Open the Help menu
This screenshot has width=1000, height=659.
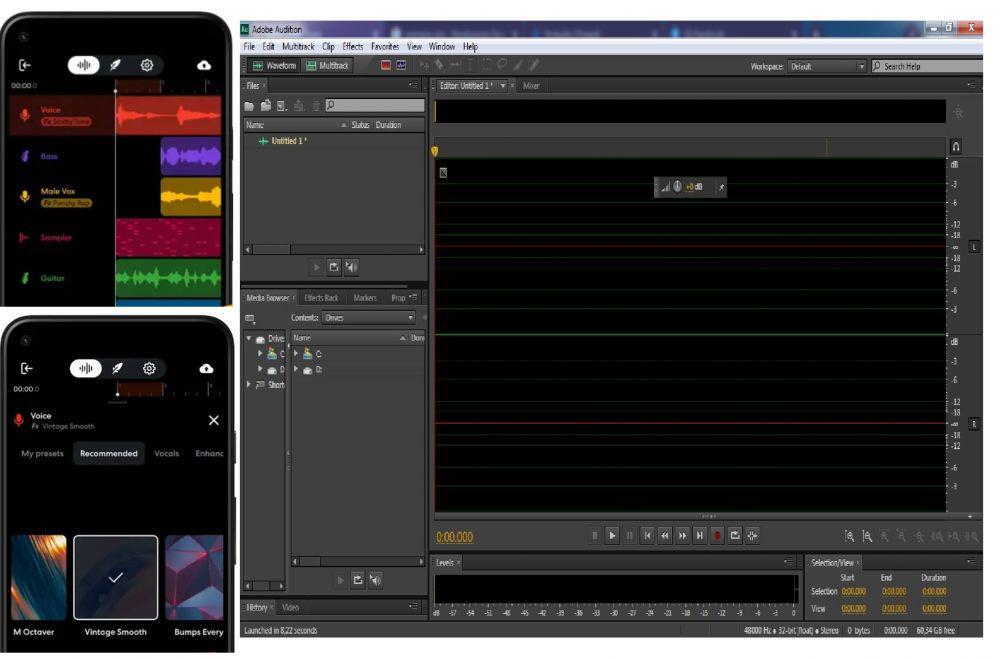pos(470,47)
